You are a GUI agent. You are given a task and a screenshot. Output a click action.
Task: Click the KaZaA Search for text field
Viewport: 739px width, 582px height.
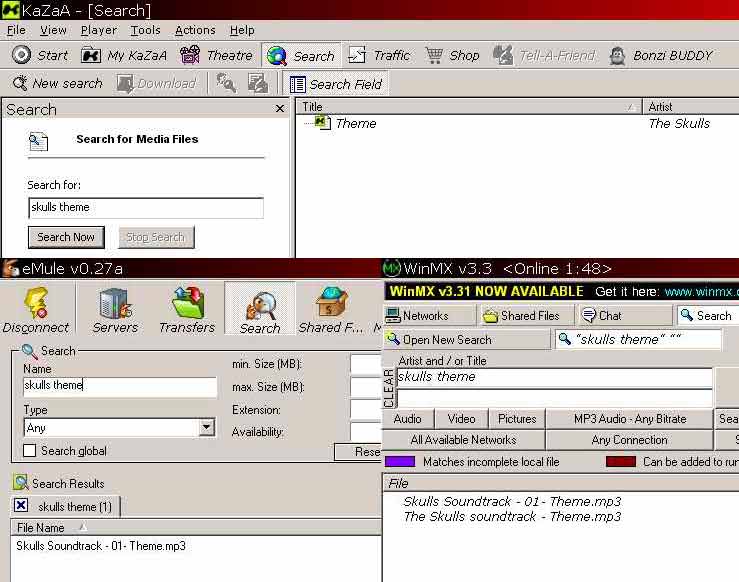coord(146,208)
